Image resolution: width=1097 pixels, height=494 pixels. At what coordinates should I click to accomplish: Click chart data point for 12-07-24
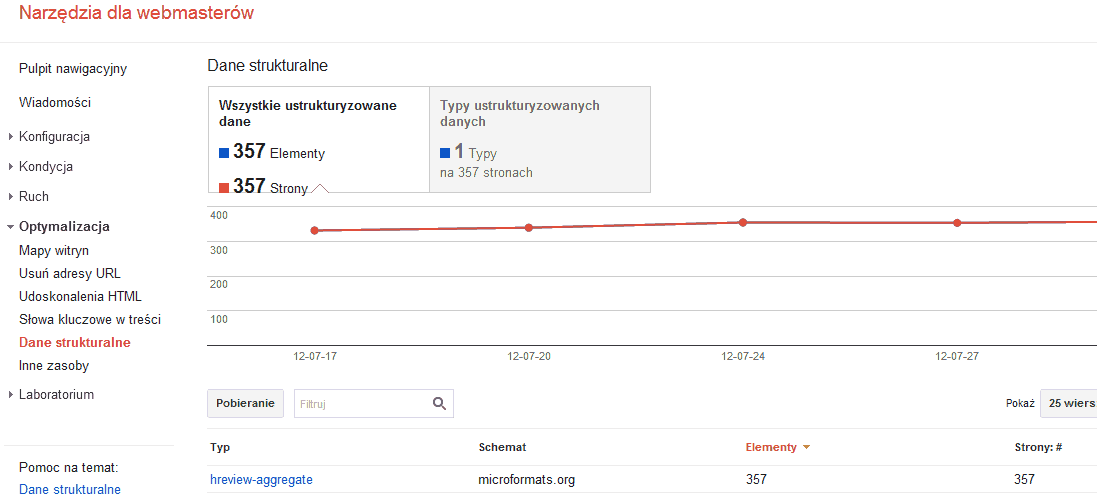pyautogui.click(x=743, y=223)
